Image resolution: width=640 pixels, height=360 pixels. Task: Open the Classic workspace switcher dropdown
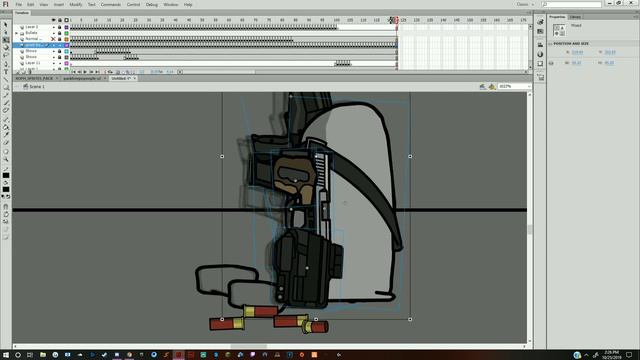tap(525, 4)
